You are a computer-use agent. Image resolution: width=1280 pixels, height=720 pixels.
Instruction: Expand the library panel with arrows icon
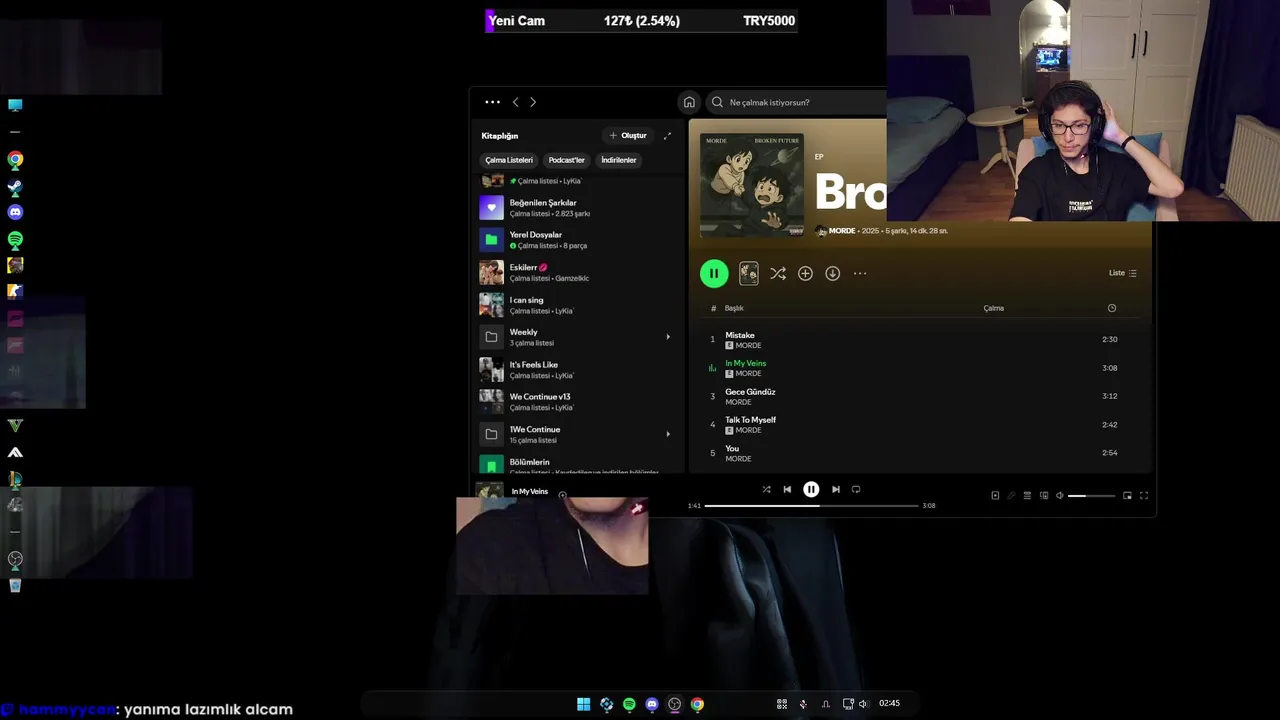[667, 135]
